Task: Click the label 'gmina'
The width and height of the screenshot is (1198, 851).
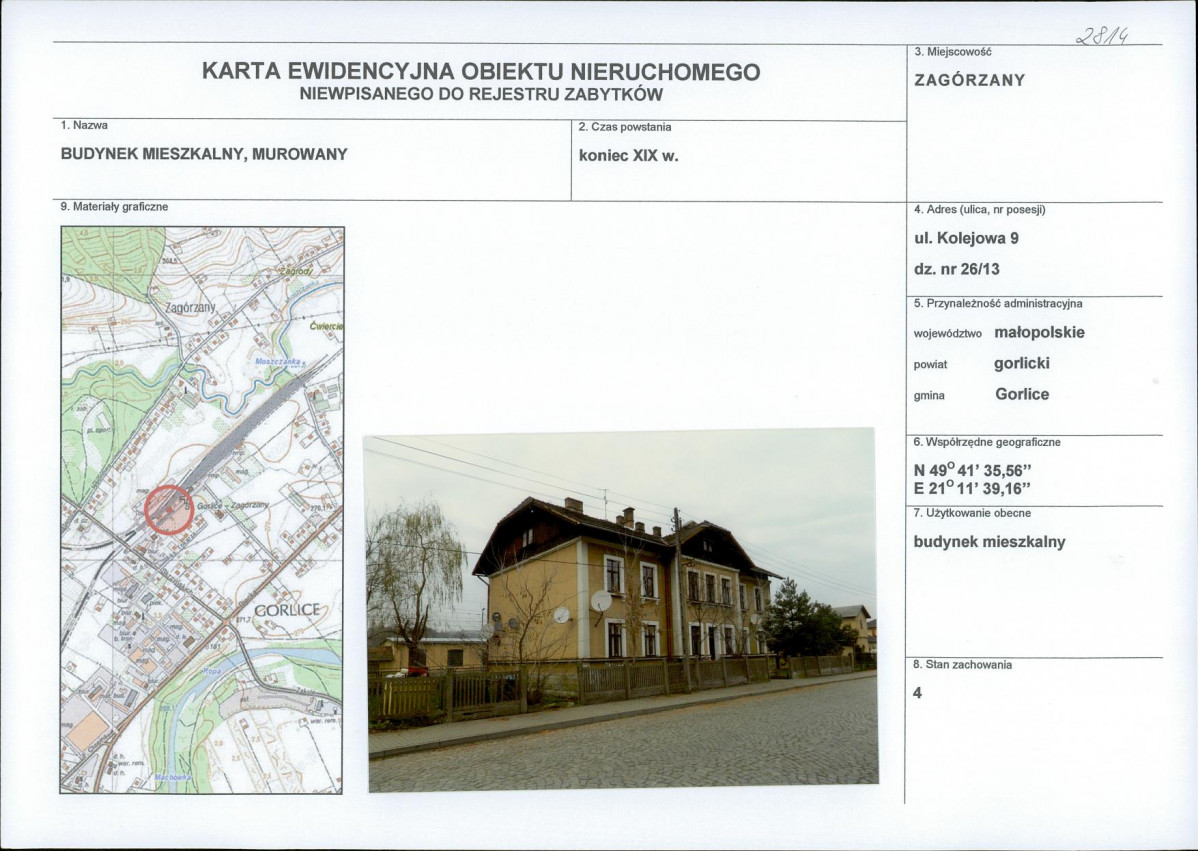Action: [929, 396]
